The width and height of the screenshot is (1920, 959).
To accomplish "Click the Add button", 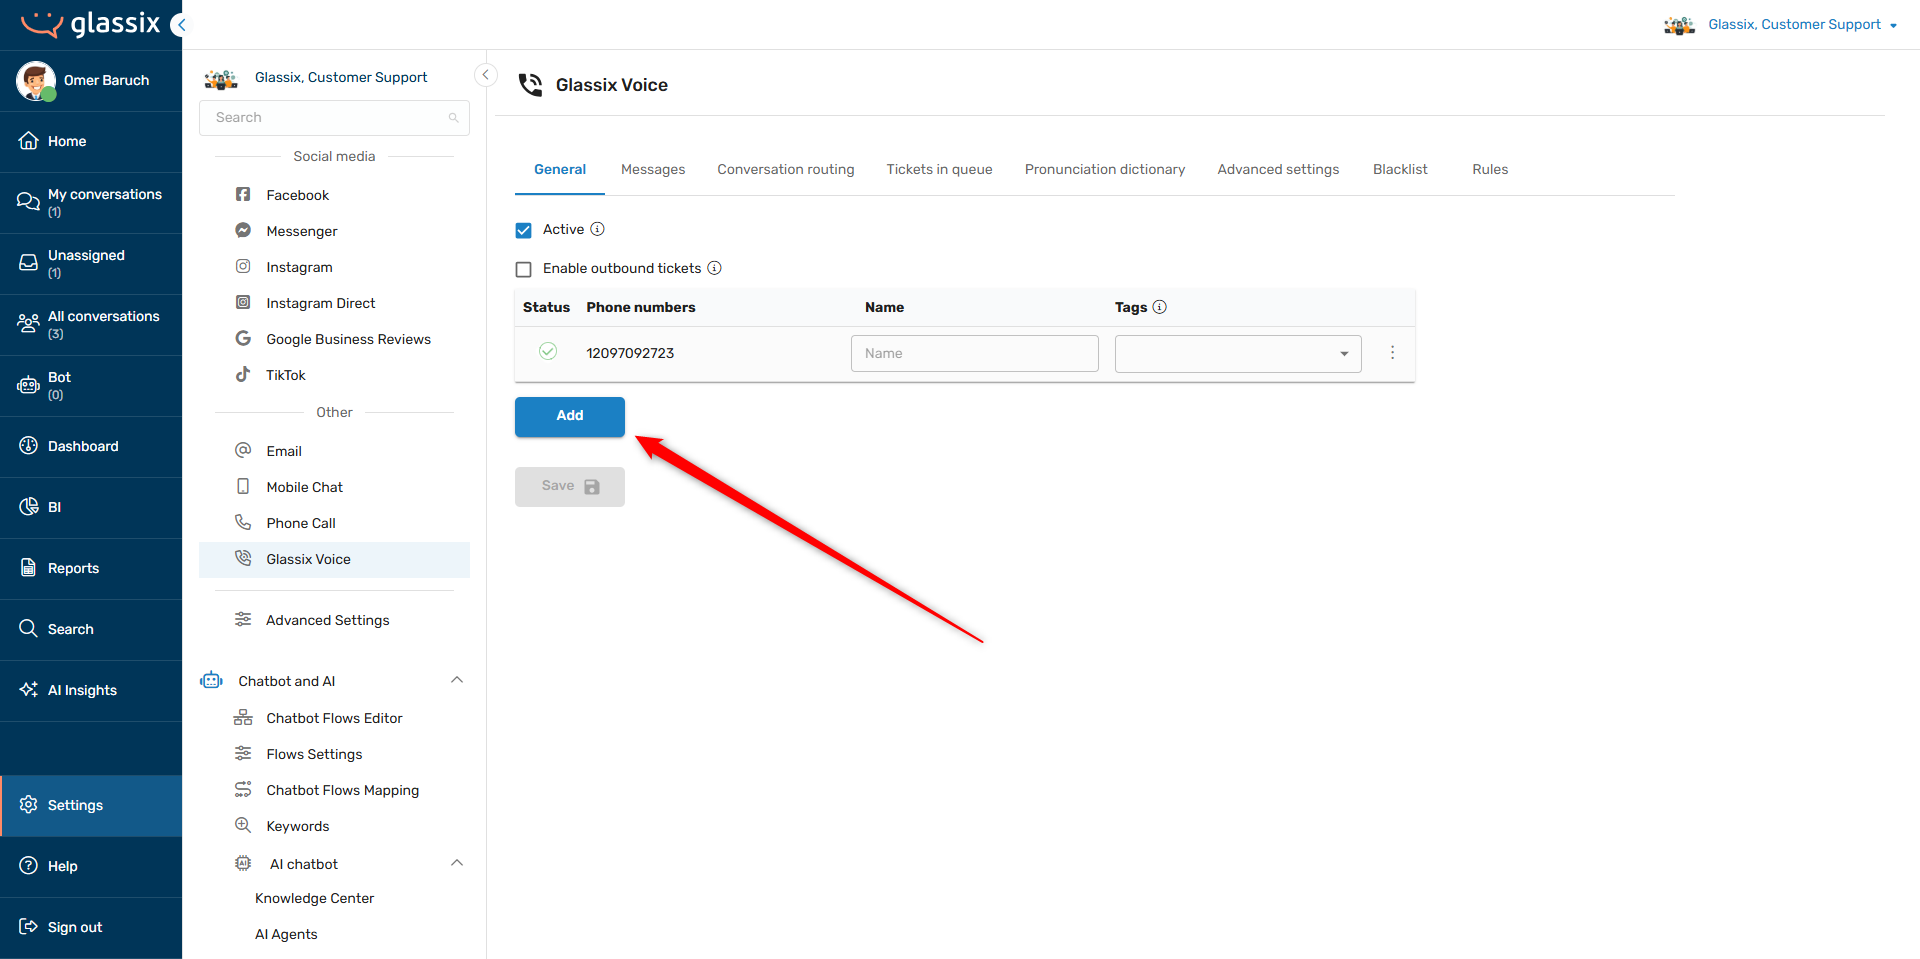I will 570,416.
